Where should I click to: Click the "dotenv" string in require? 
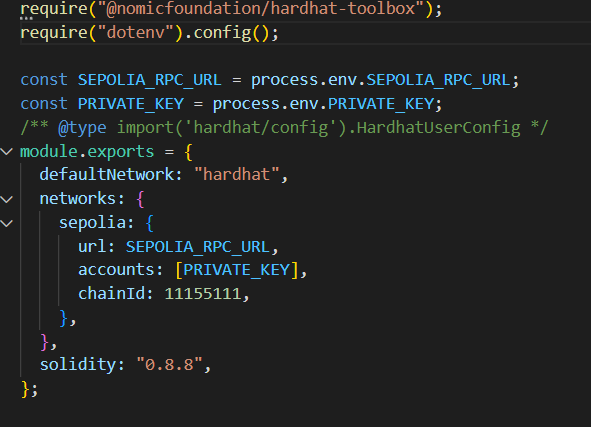[x=136, y=32]
